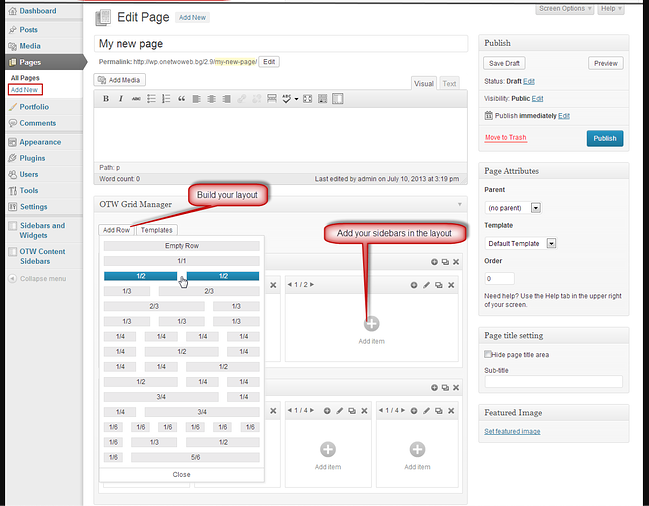Choose the 5/6 column layout option
649x506 pixels.
pos(195,457)
